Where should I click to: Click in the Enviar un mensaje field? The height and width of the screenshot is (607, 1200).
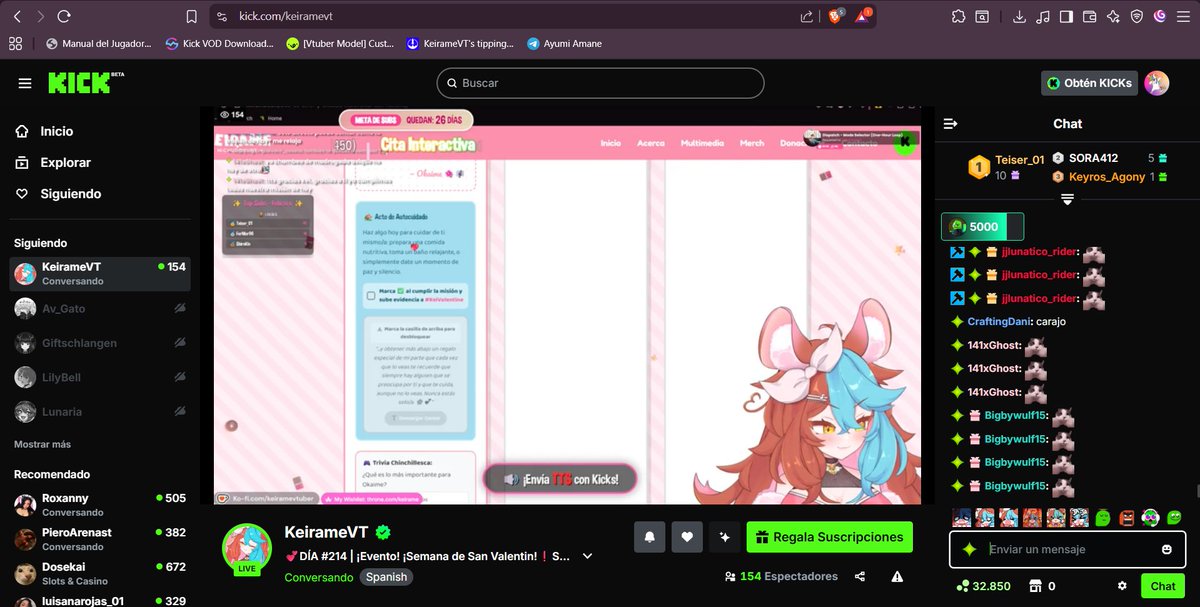(x=1067, y=549)
